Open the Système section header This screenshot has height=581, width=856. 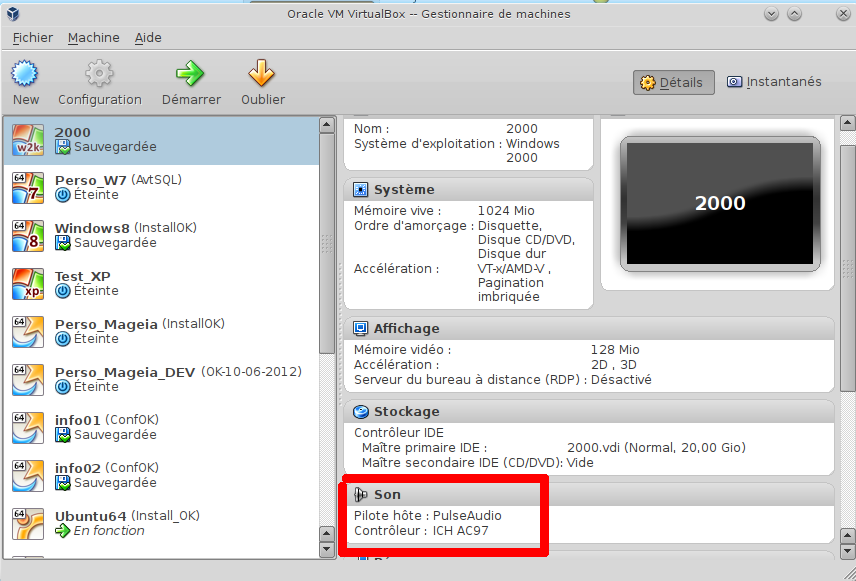[469, 189]
